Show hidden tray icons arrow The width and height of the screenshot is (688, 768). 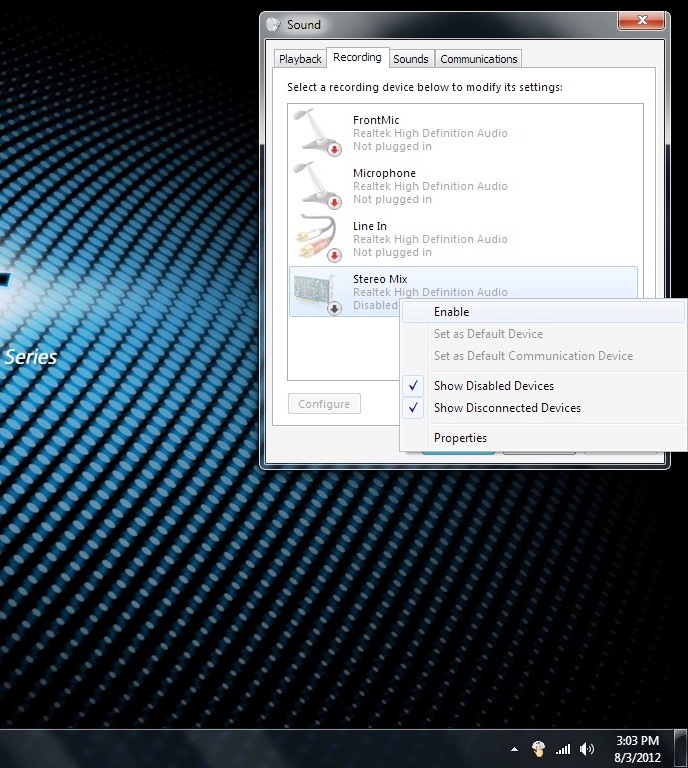(514, 749)
